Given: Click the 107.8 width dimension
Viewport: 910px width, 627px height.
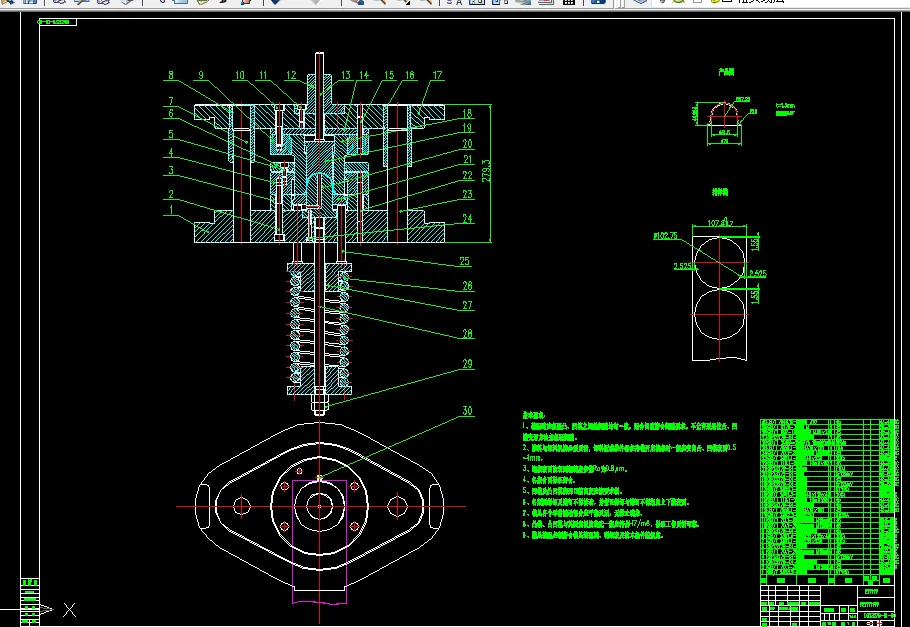Looking at the screenshot, I should tap(720, 223).
